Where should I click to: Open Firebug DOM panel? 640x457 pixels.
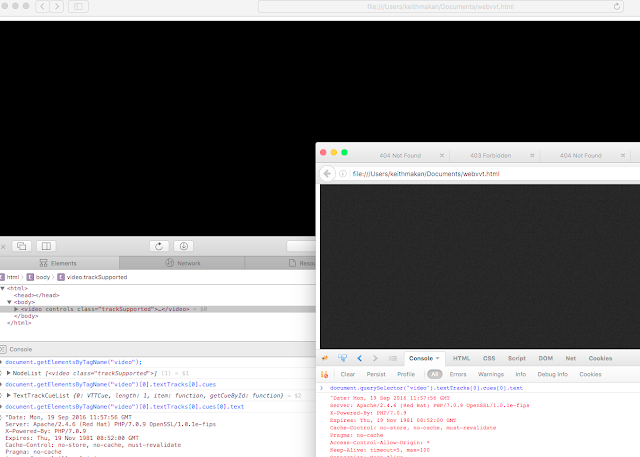click(x=545, y=358)
